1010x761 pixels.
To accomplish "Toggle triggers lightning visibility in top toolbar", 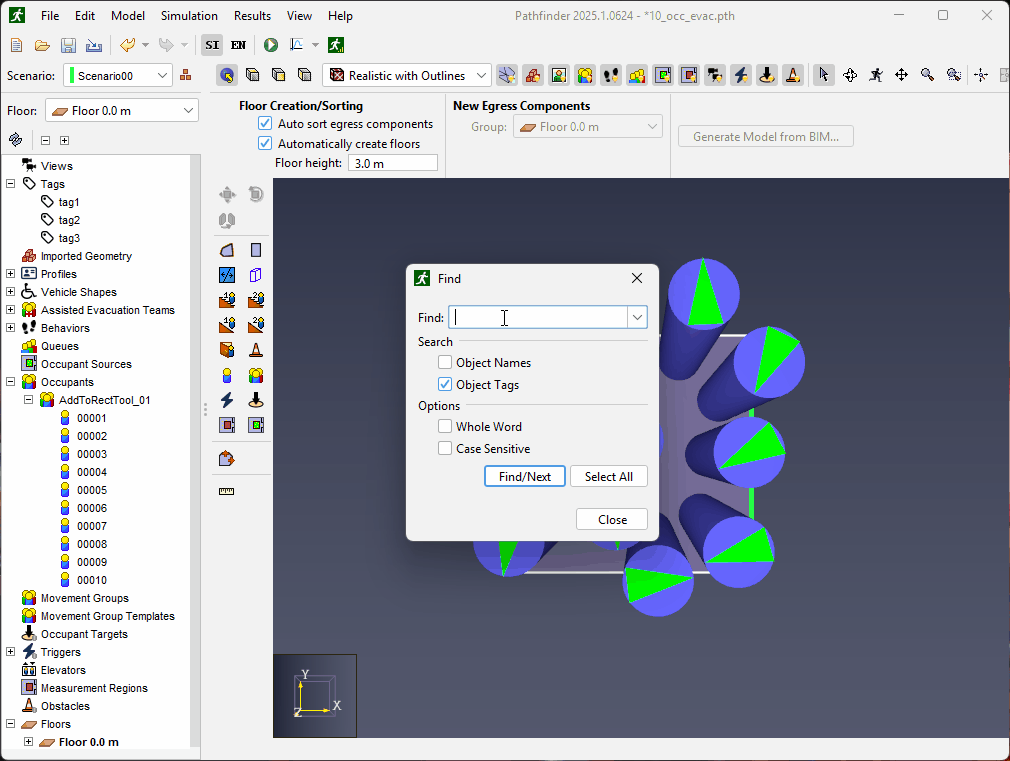I will tap(741, 75).
